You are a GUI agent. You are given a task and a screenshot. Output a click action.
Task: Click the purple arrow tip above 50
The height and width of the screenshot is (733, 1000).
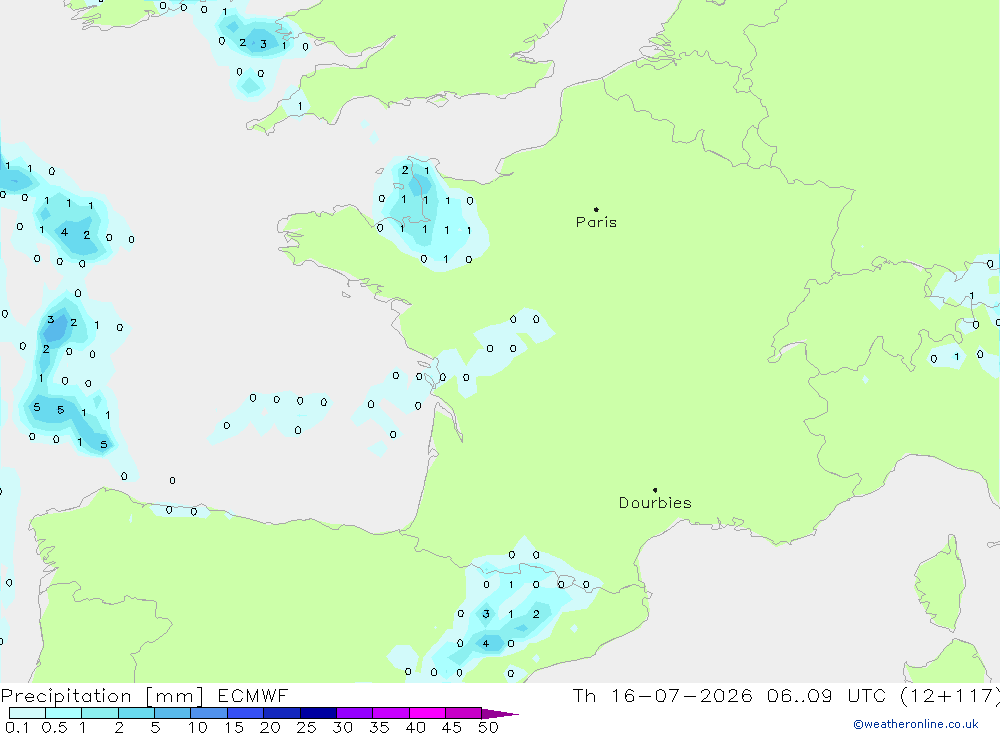click(x=501, y=714)
